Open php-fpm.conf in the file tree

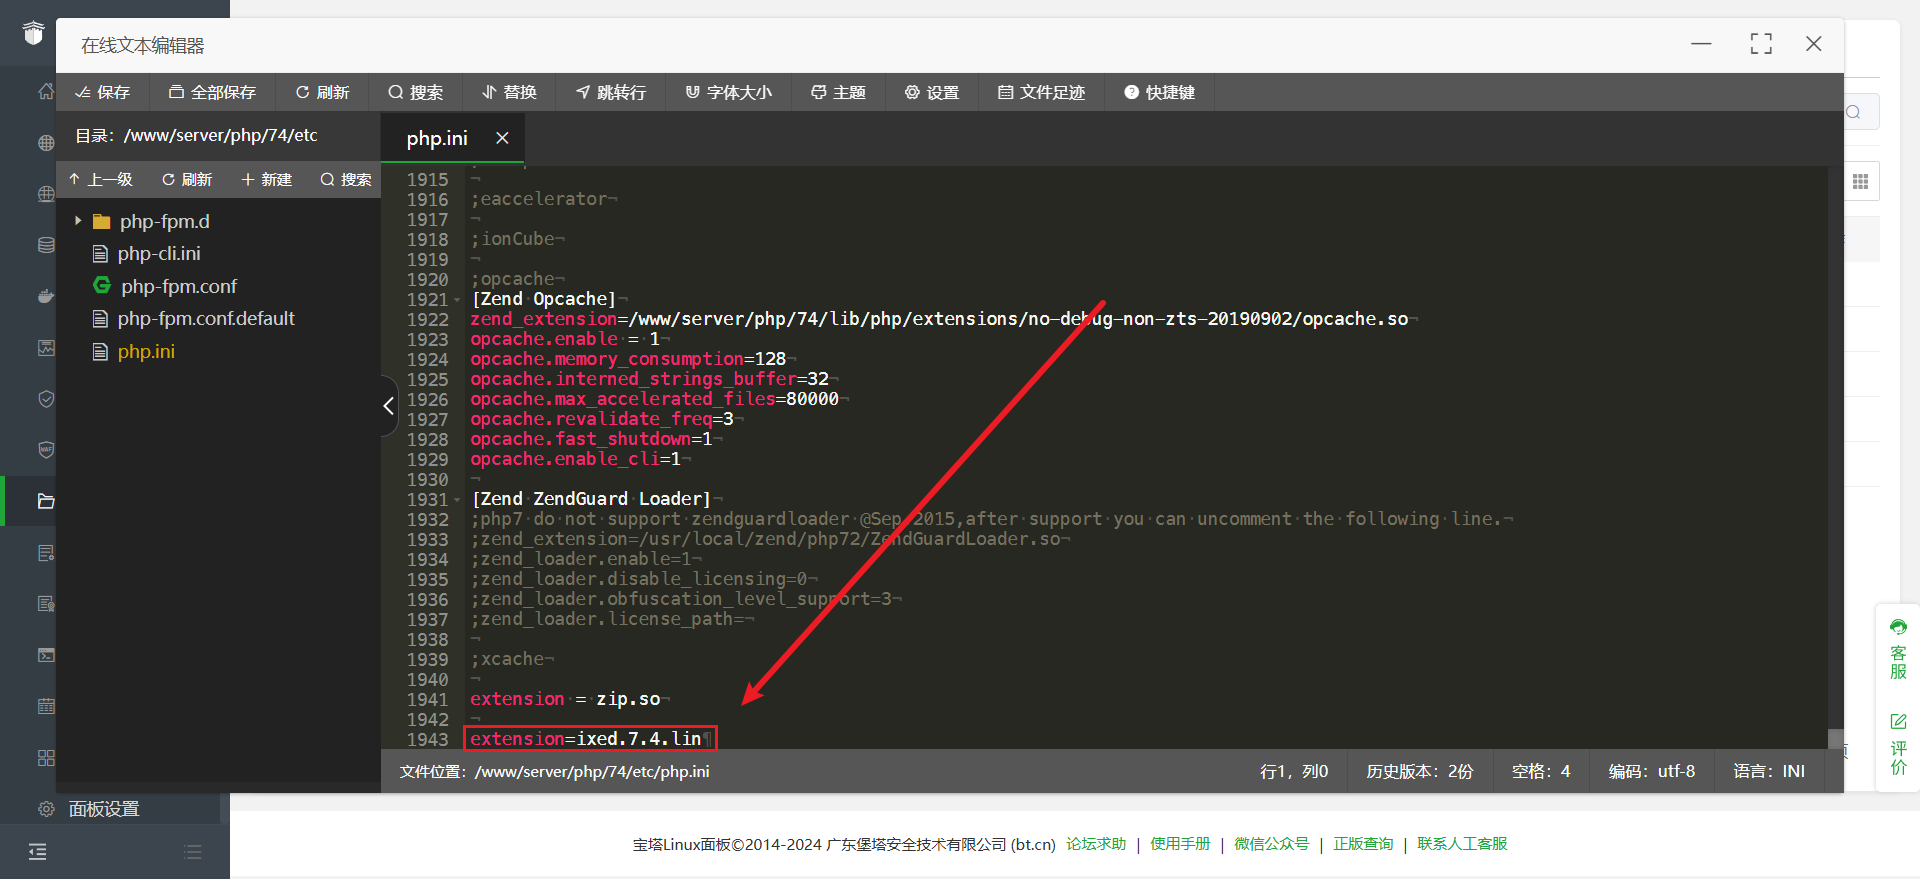[178, 286]
